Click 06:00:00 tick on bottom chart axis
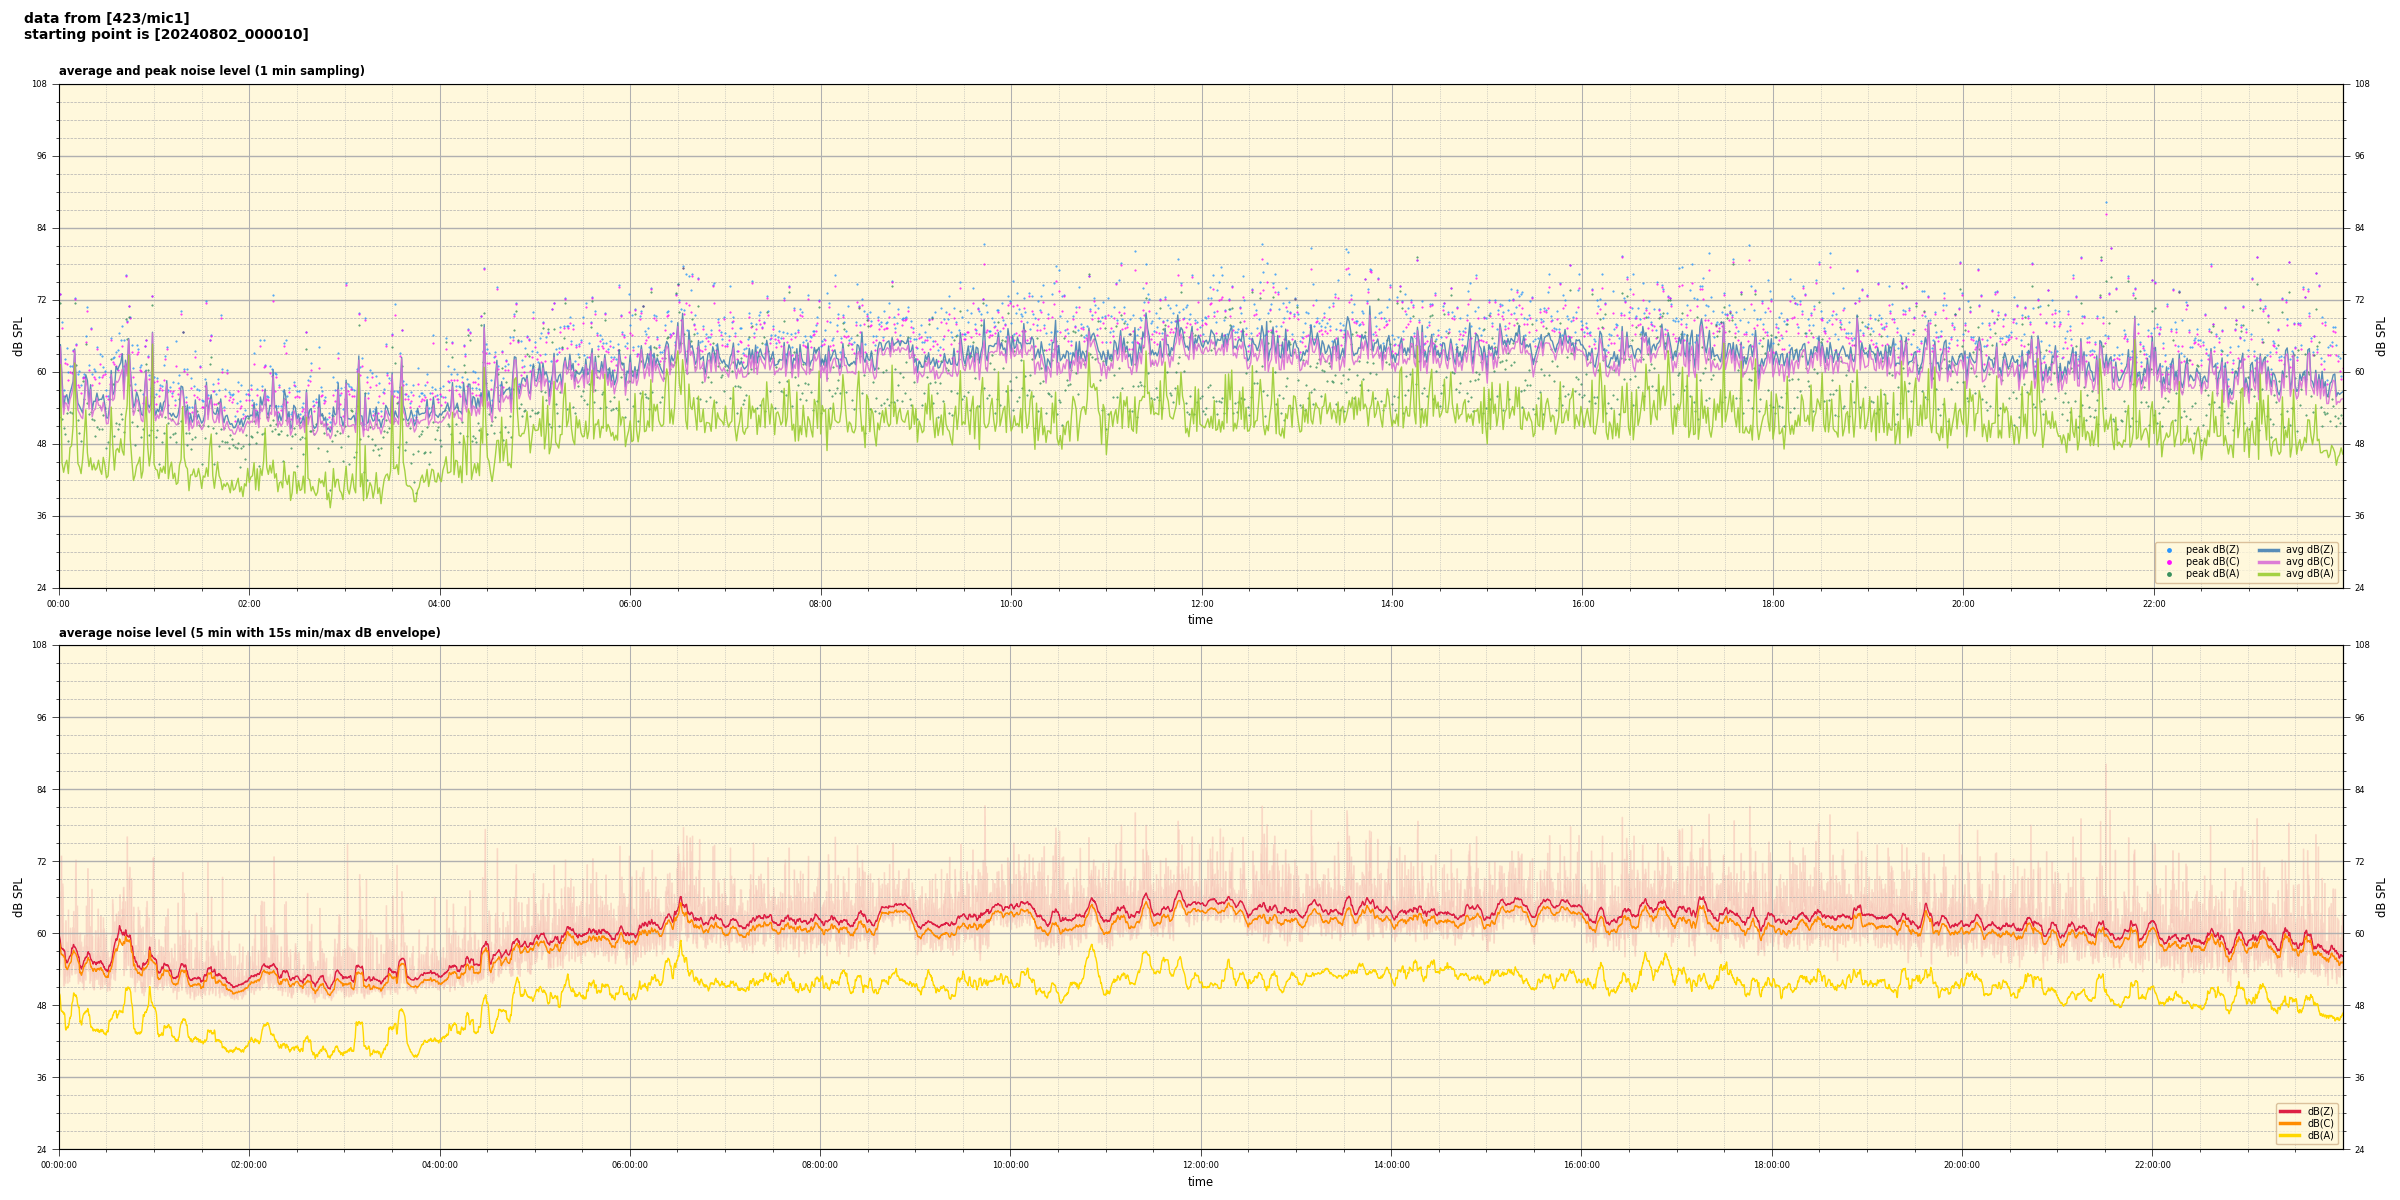Image resolution: width=2400 pixels, height=1200 pixels. click(x=630, y=1165)
